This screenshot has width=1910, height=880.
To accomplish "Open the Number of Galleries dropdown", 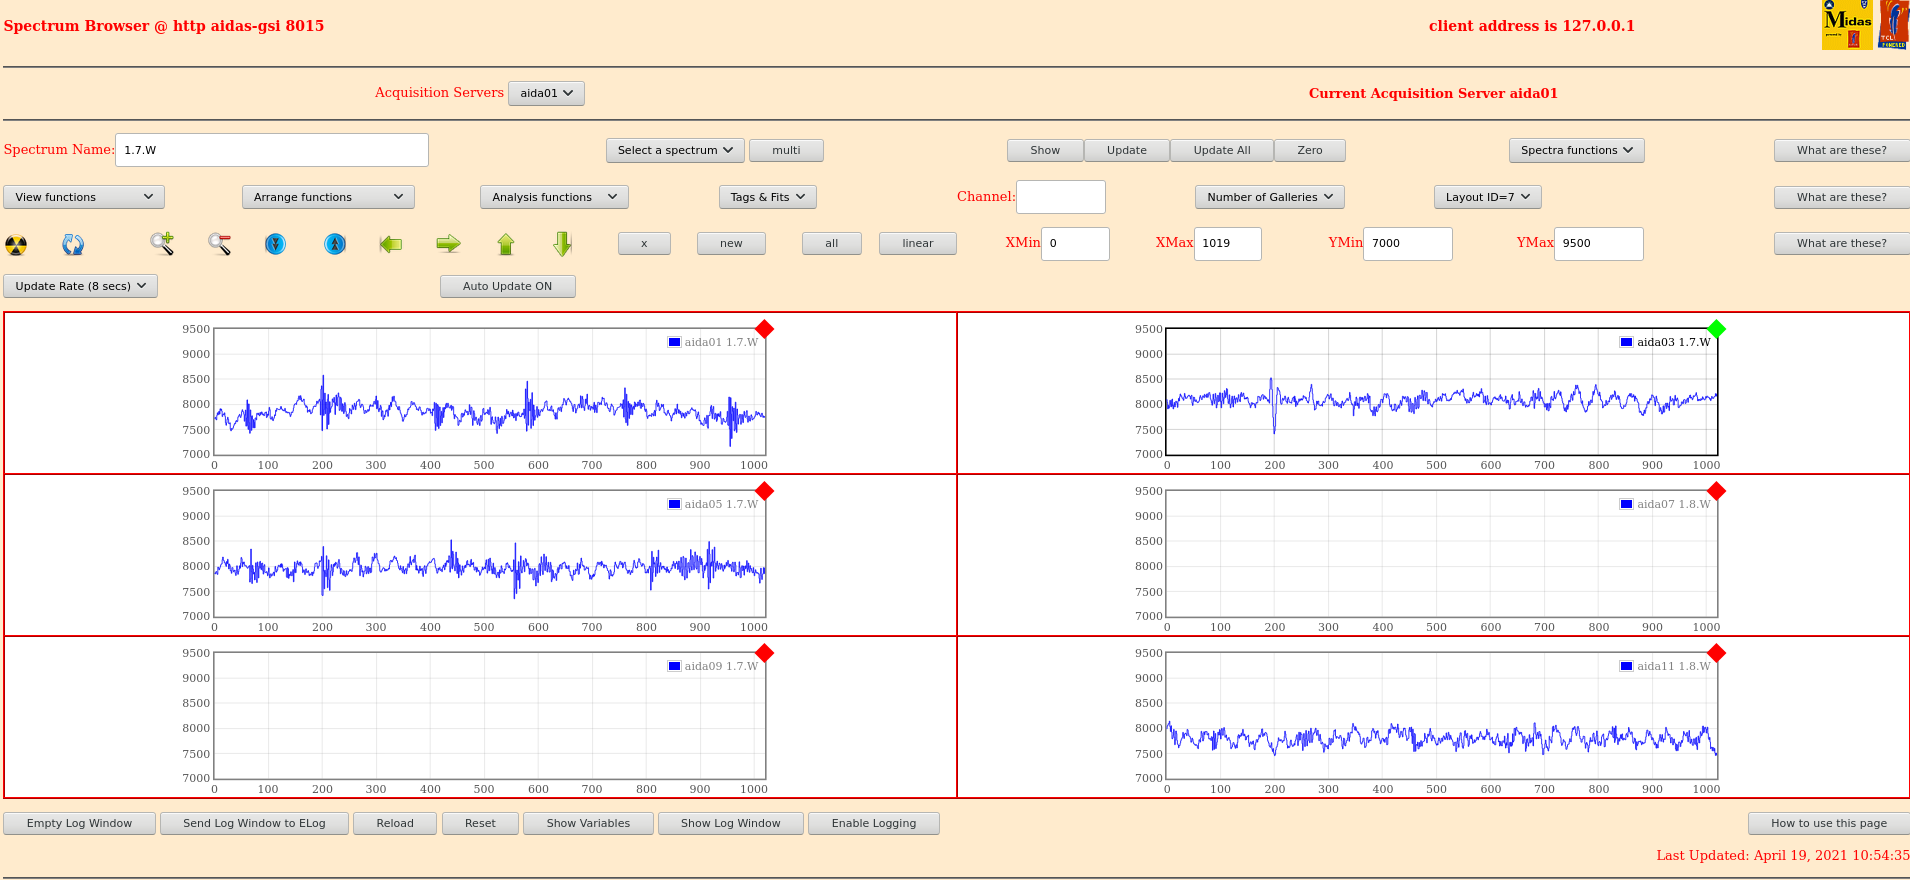I will click(x=1269, y=197).
